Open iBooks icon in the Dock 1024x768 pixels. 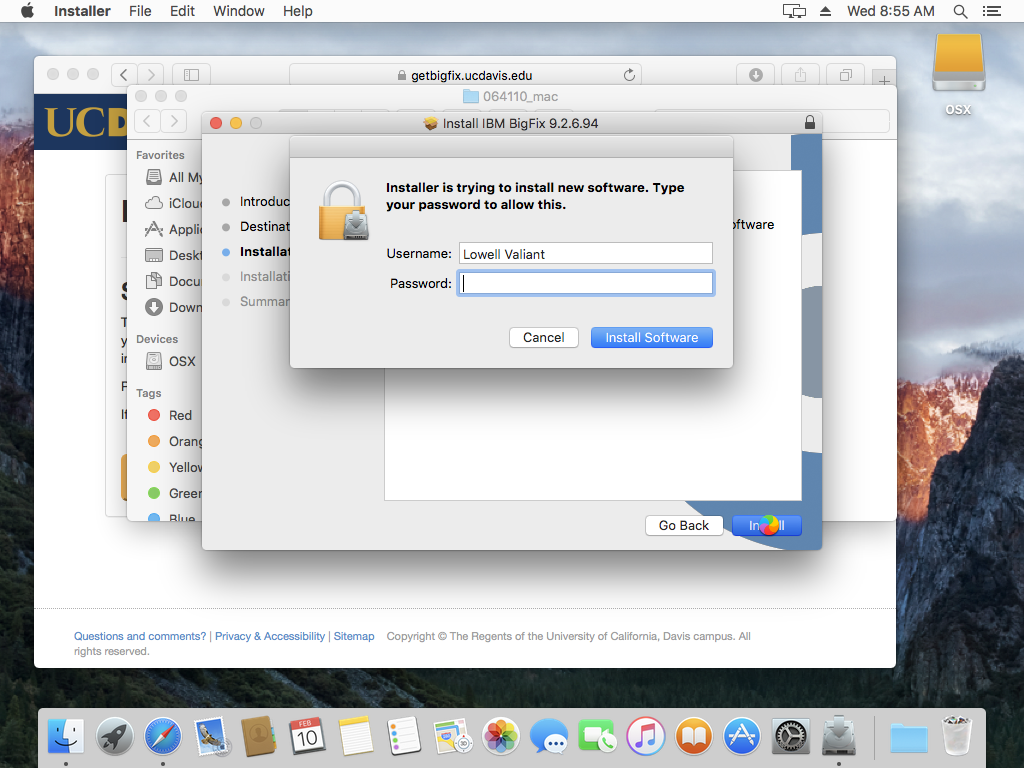tap(694, 736)
